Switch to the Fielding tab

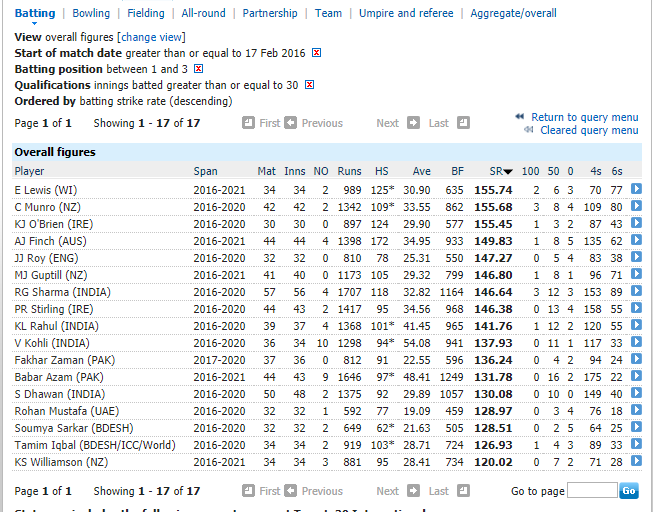coord(146,13)
